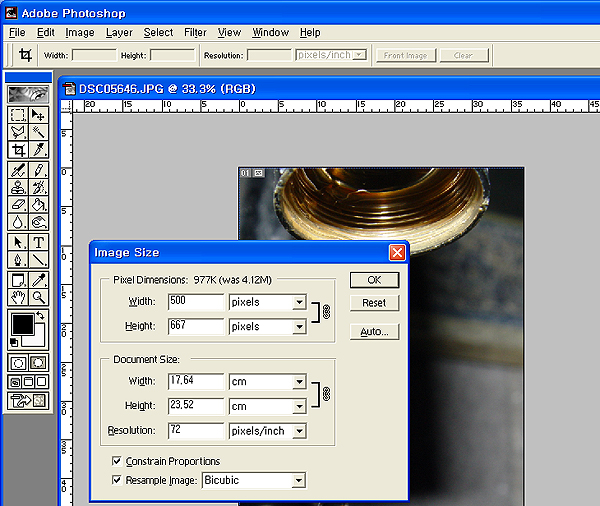600x506 pixels.
Task: Reset to default black and white colors
Action: 14,342
